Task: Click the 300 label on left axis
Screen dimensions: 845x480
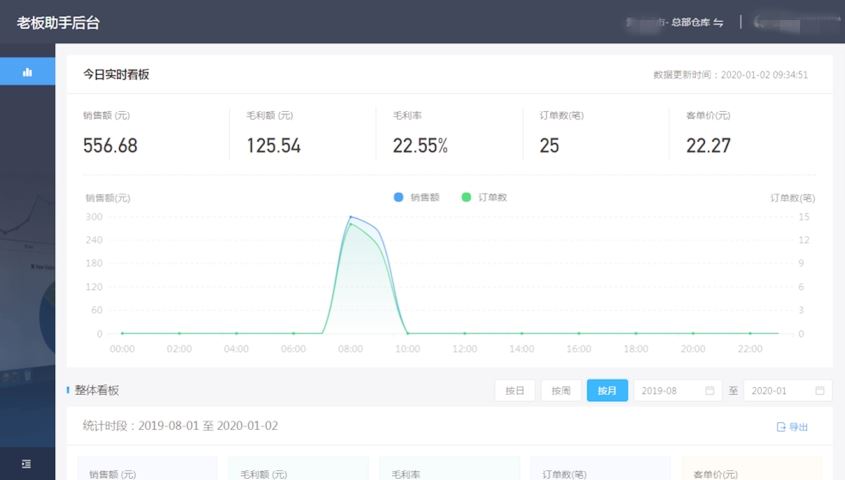Action: click(x=94, y=217)
